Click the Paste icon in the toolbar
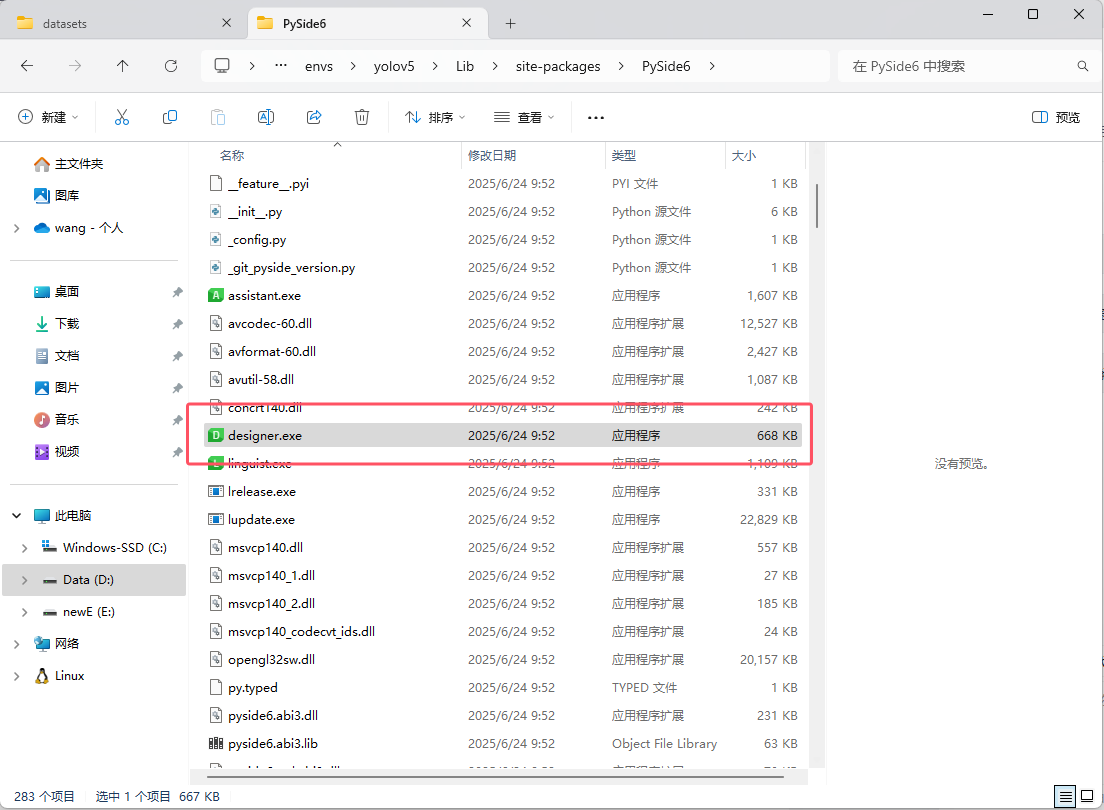This screenshot has height=810, width=1104. pos(218,117)
